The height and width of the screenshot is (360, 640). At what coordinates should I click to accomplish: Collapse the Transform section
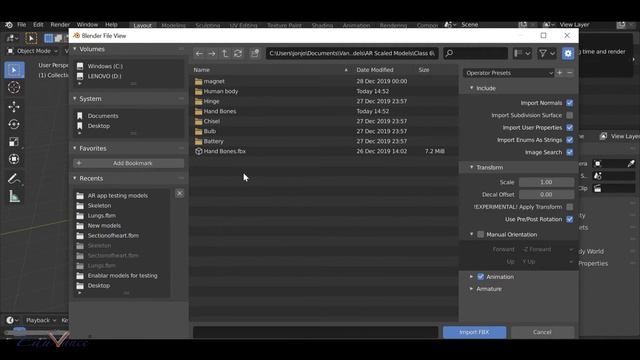tap(472, 167)
